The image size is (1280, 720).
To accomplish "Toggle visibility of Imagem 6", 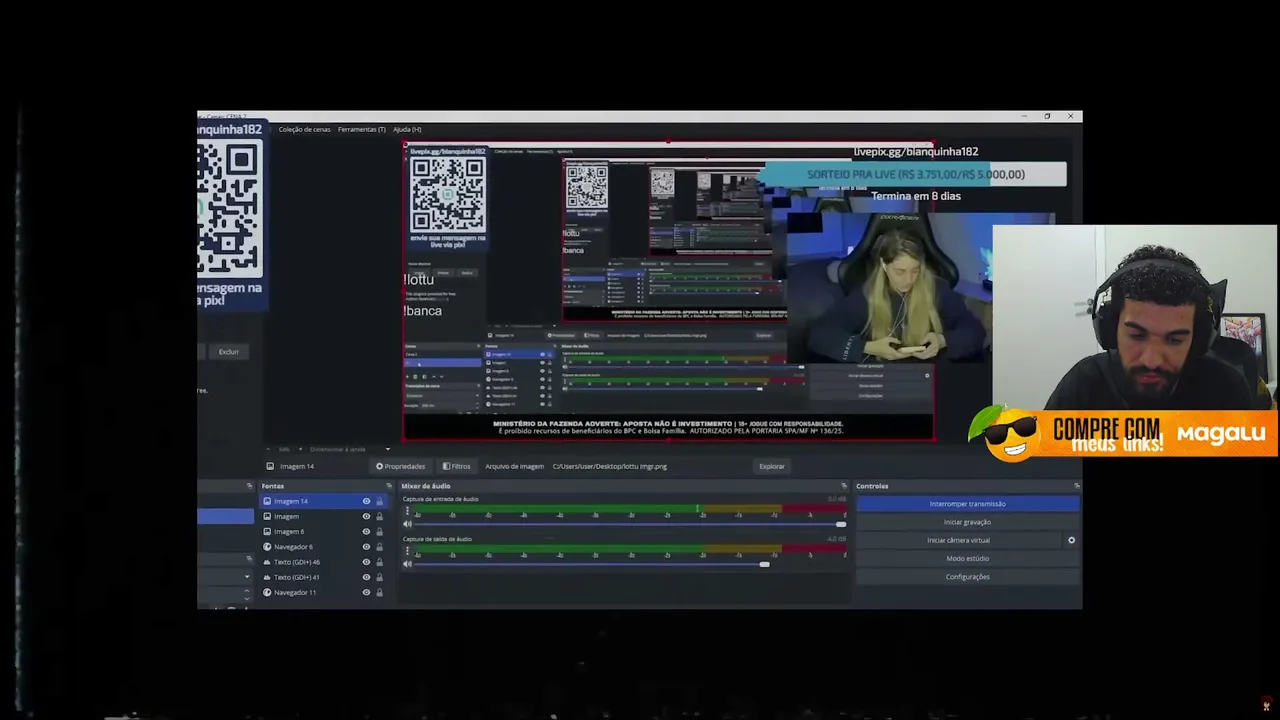I will (366, 531).
